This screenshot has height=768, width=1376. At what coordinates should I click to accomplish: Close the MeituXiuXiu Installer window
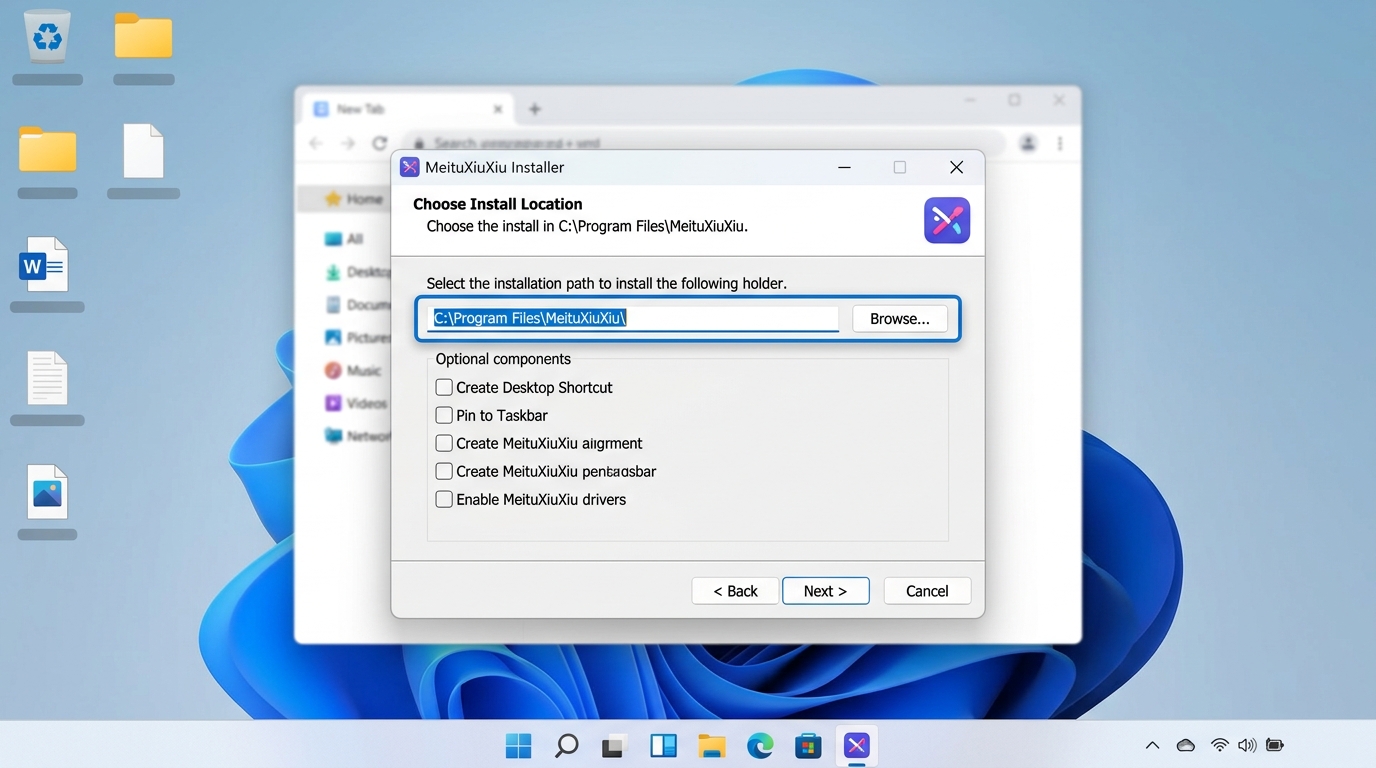pos(956,167)
